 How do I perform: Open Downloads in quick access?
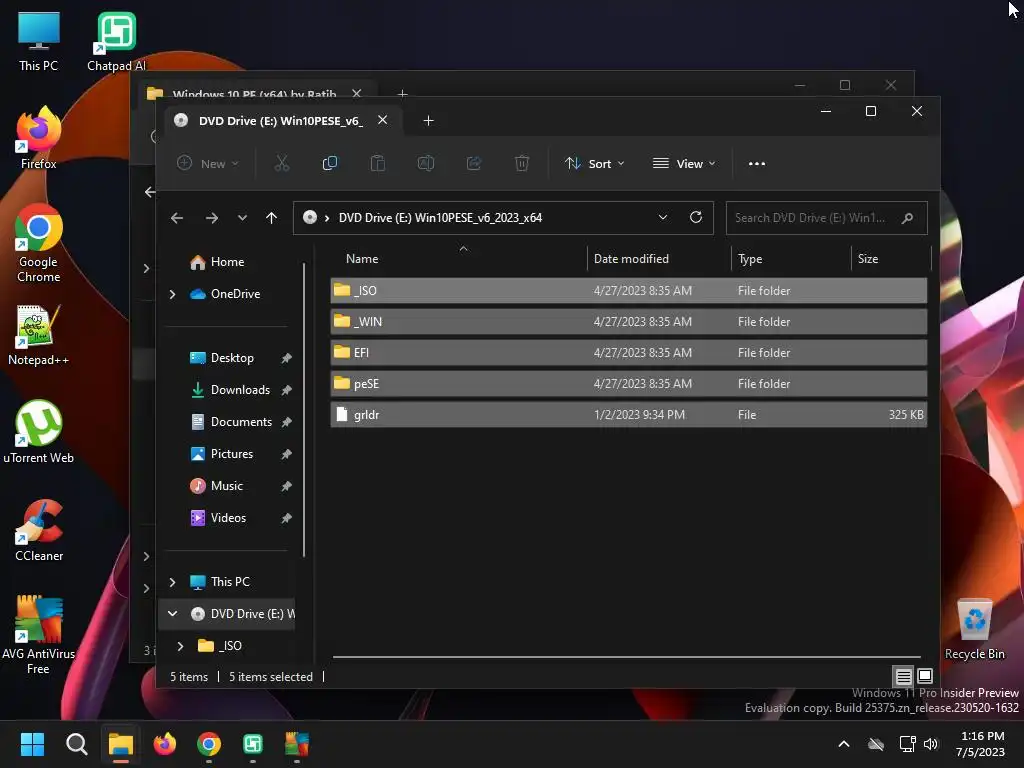pyautogui.click(x=240, y=390)
